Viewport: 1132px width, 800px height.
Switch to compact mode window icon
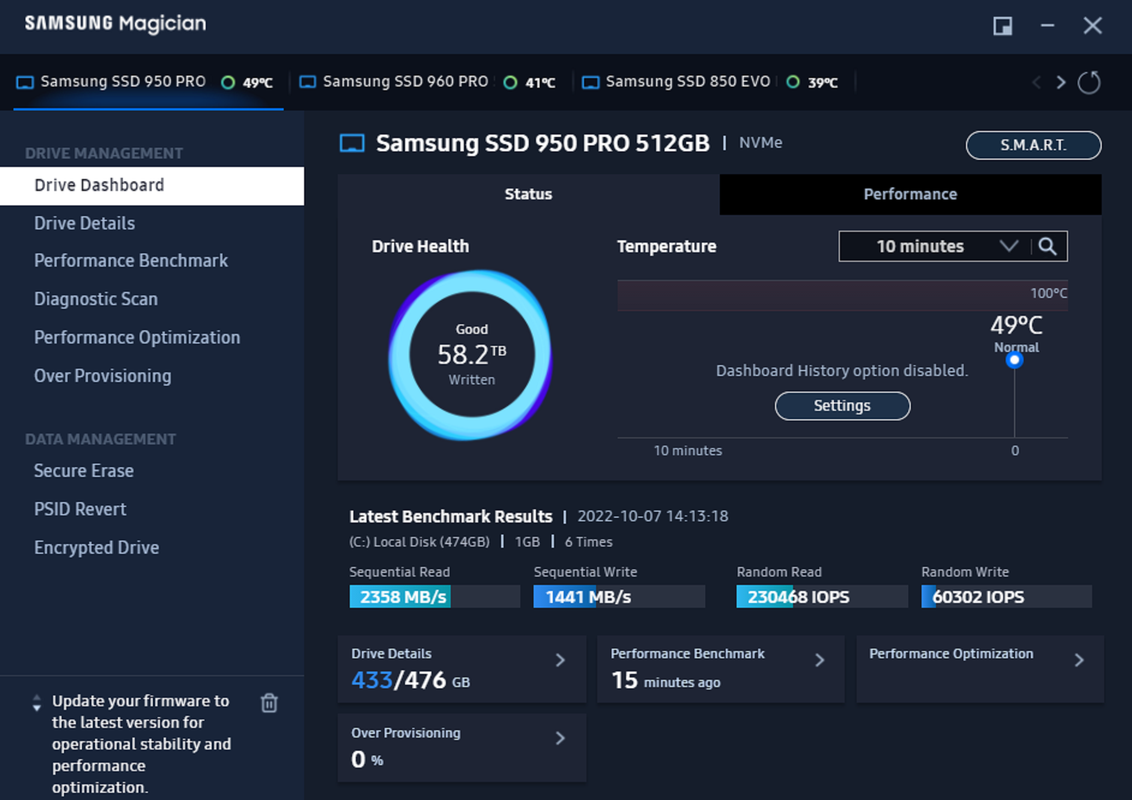(1003, 26)
